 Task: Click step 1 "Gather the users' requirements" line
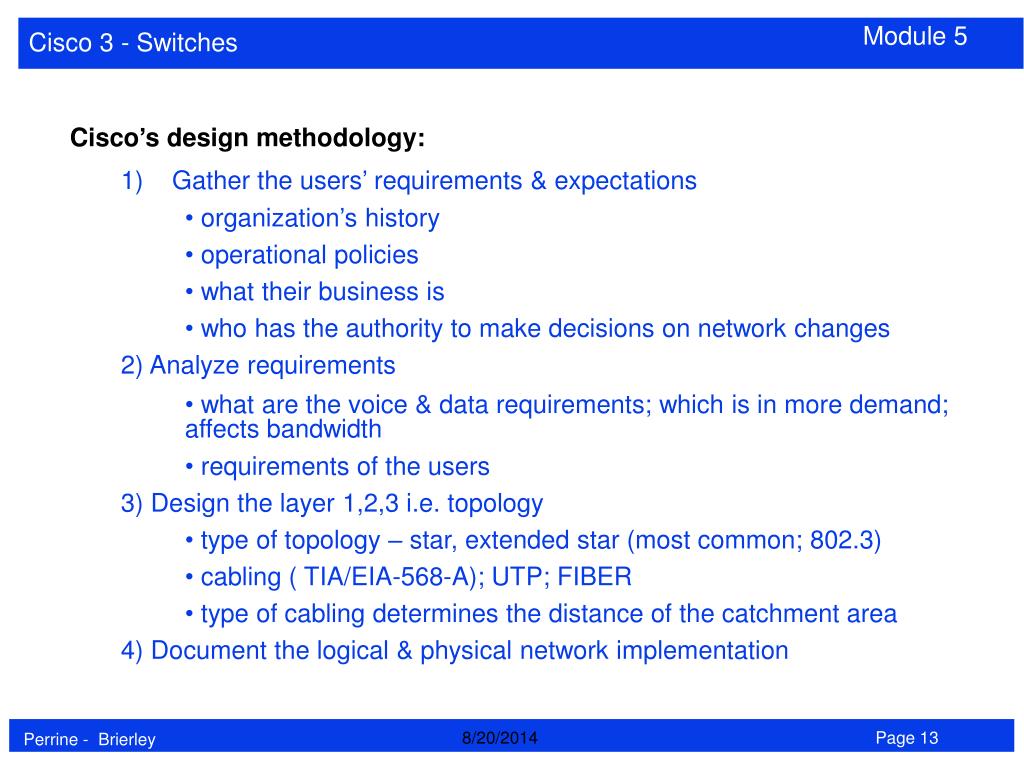433,181
